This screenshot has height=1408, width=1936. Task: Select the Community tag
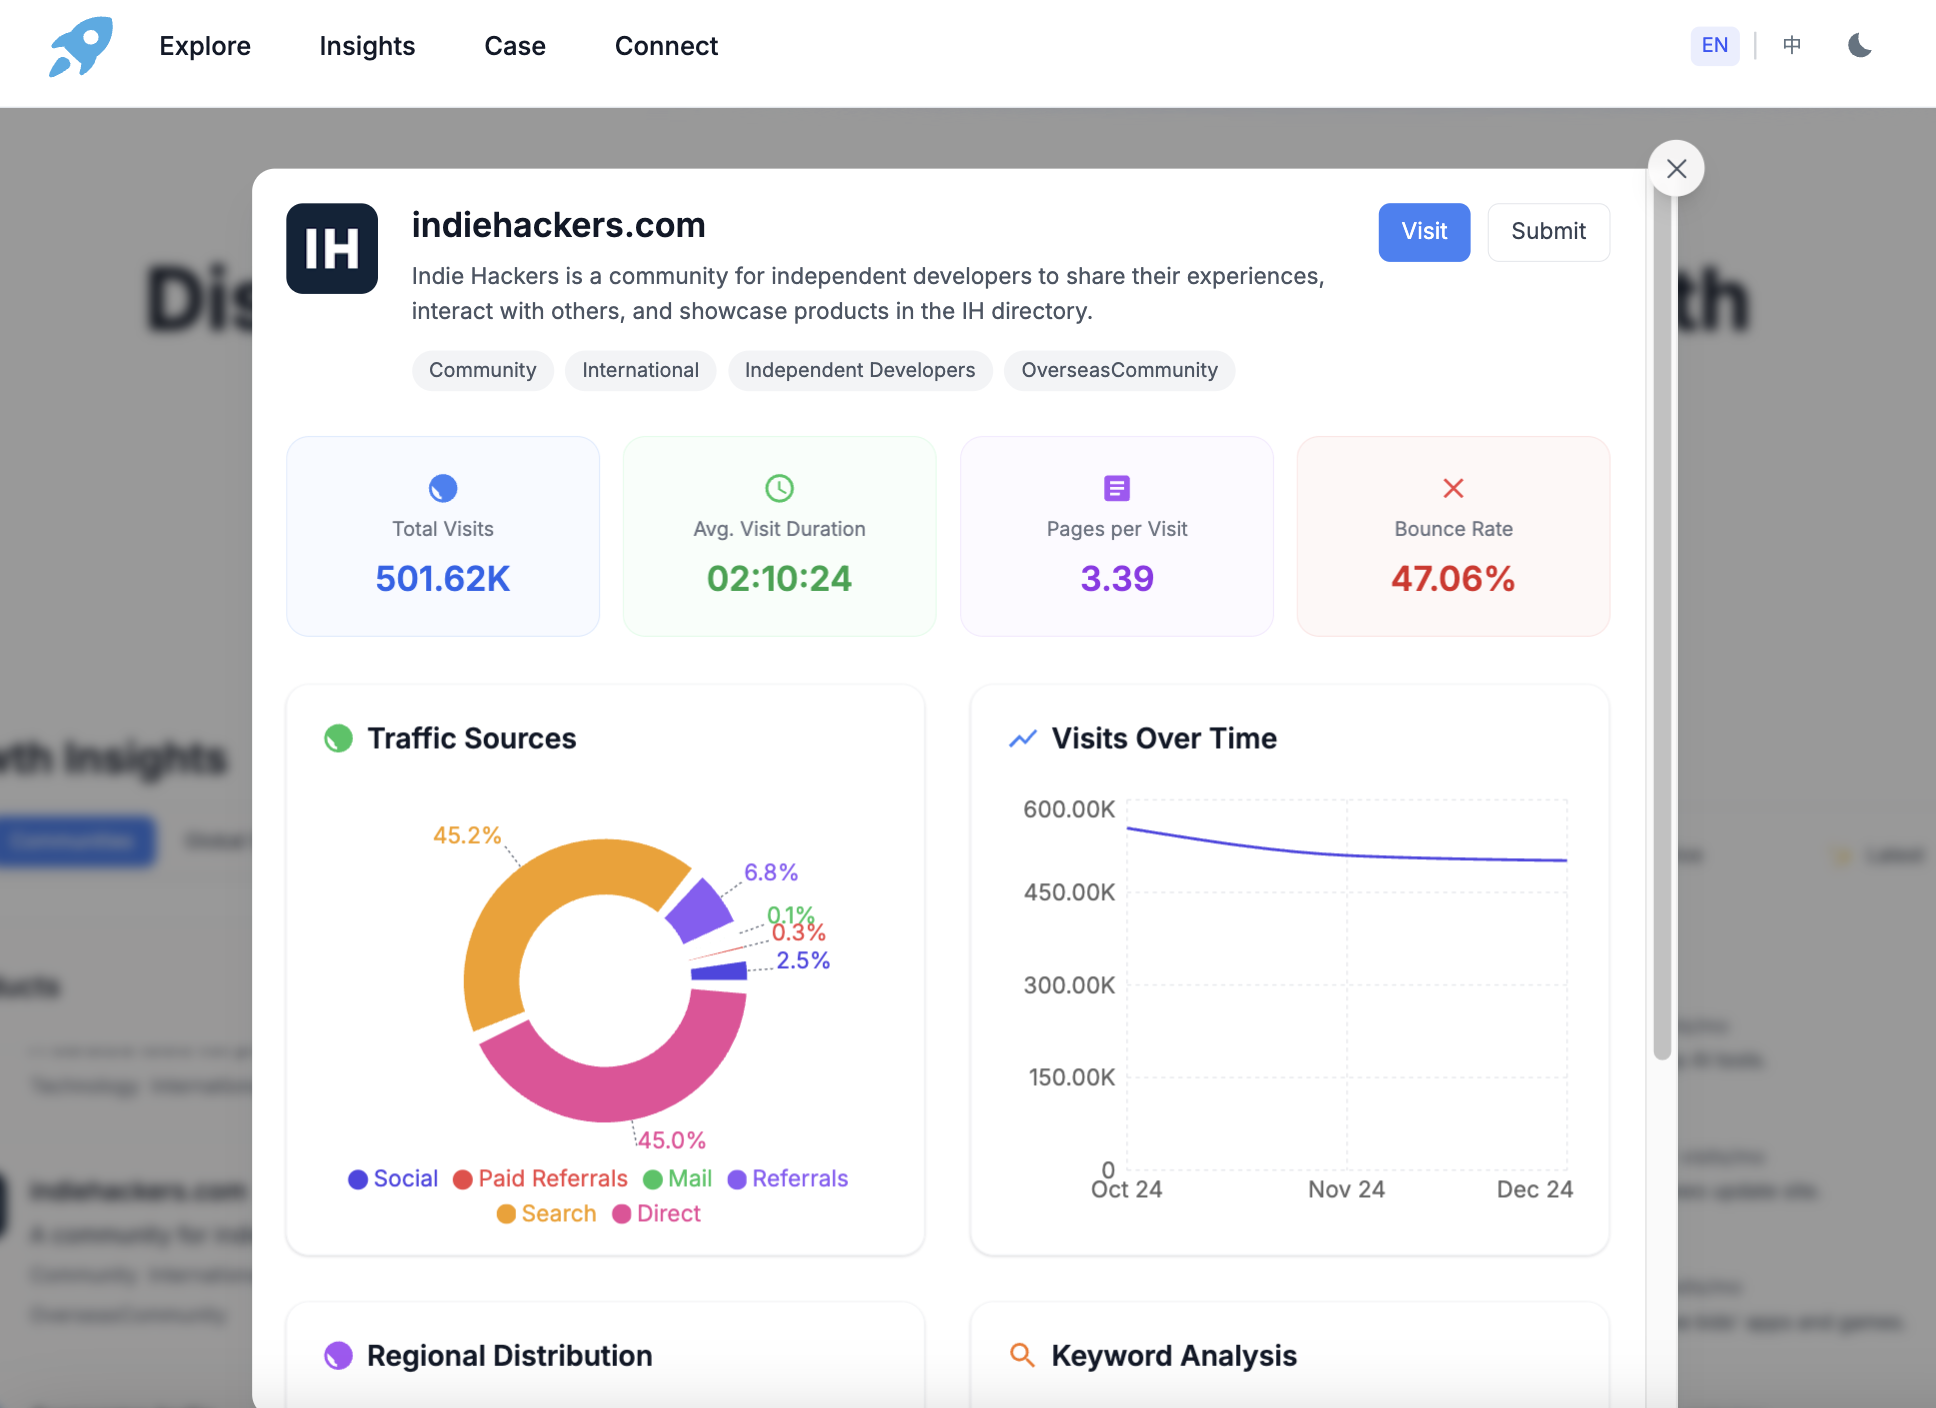[x=482, y=370]
